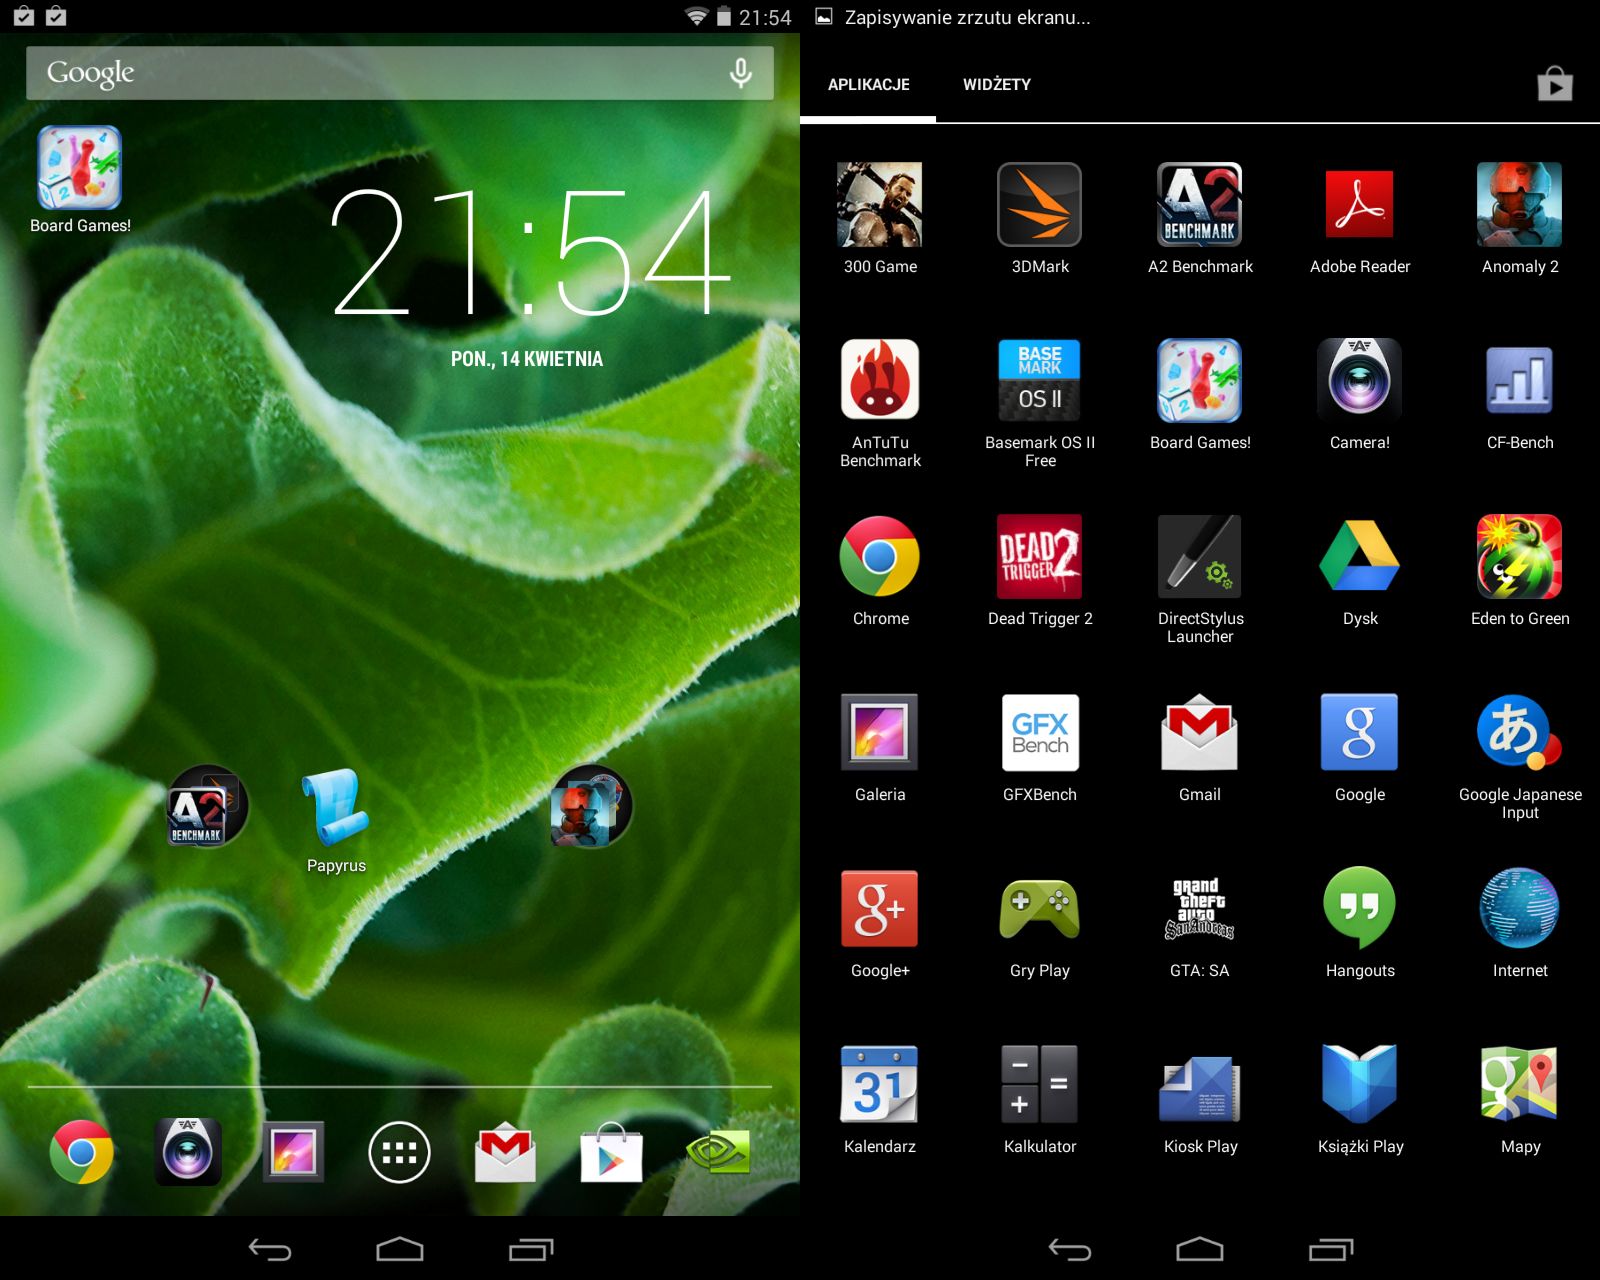This screenshot has height=1280, width=1600.
Task: Launch Eden to Green
Action: (x=1520, y=557)
